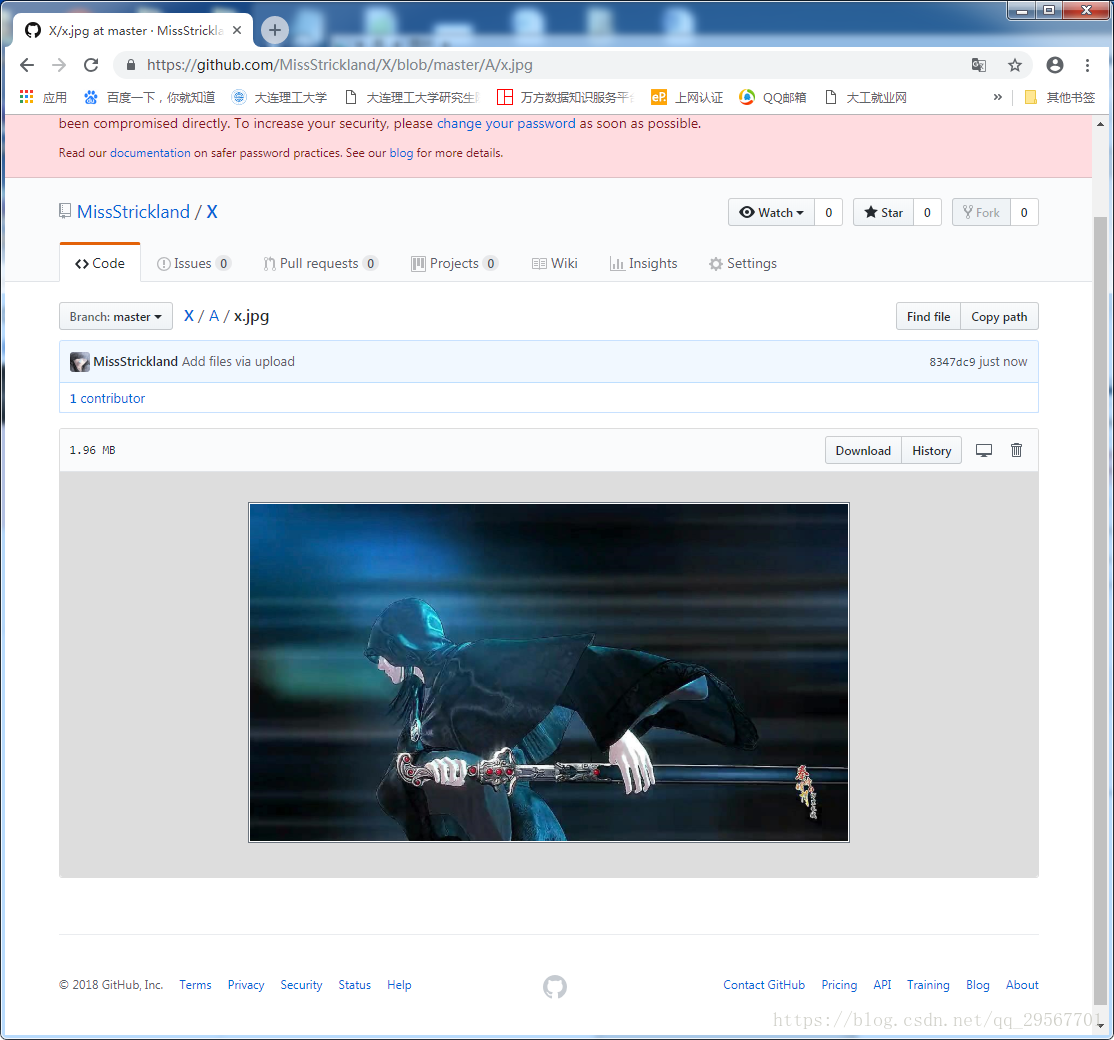This screenshot has width=1114, height=1040.
Task: Show more bookmarks with the double chevron
Action: [x=997, y=97]
